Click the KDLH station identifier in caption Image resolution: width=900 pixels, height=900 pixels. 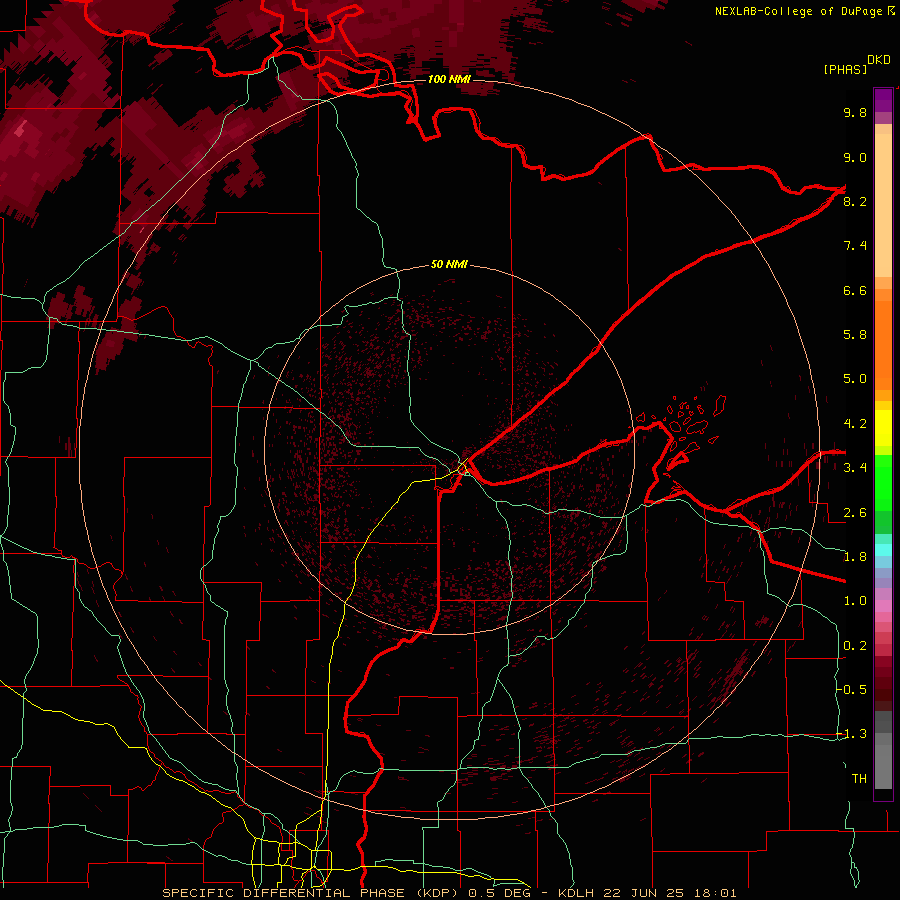click(x=576, y=893)
